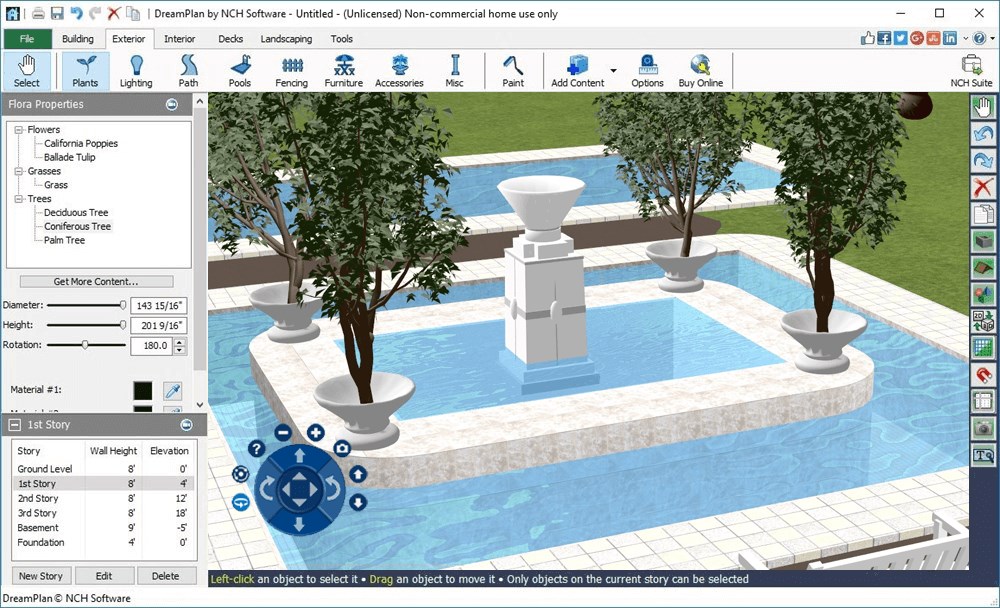This screenshot has width=1000, height=608.
Task: Open the Accessories tool
Action: (399, 71)
